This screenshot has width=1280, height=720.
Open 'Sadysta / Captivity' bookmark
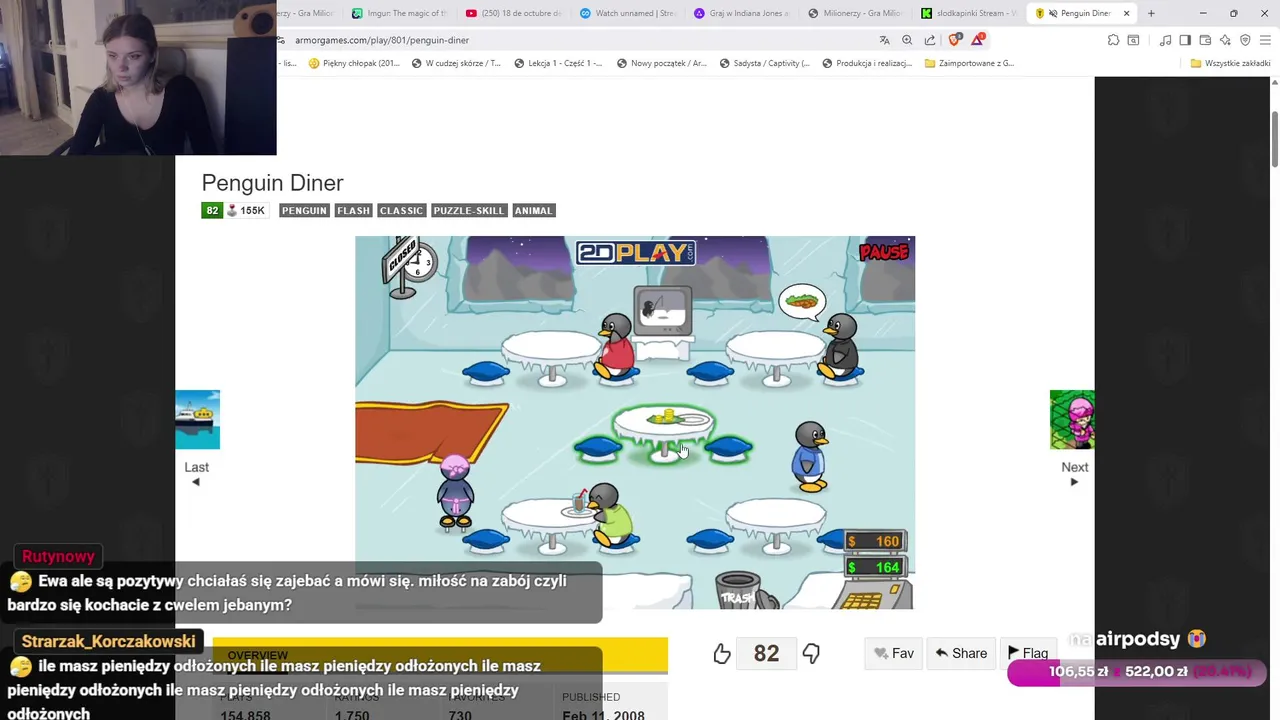[x=764, y=63]
